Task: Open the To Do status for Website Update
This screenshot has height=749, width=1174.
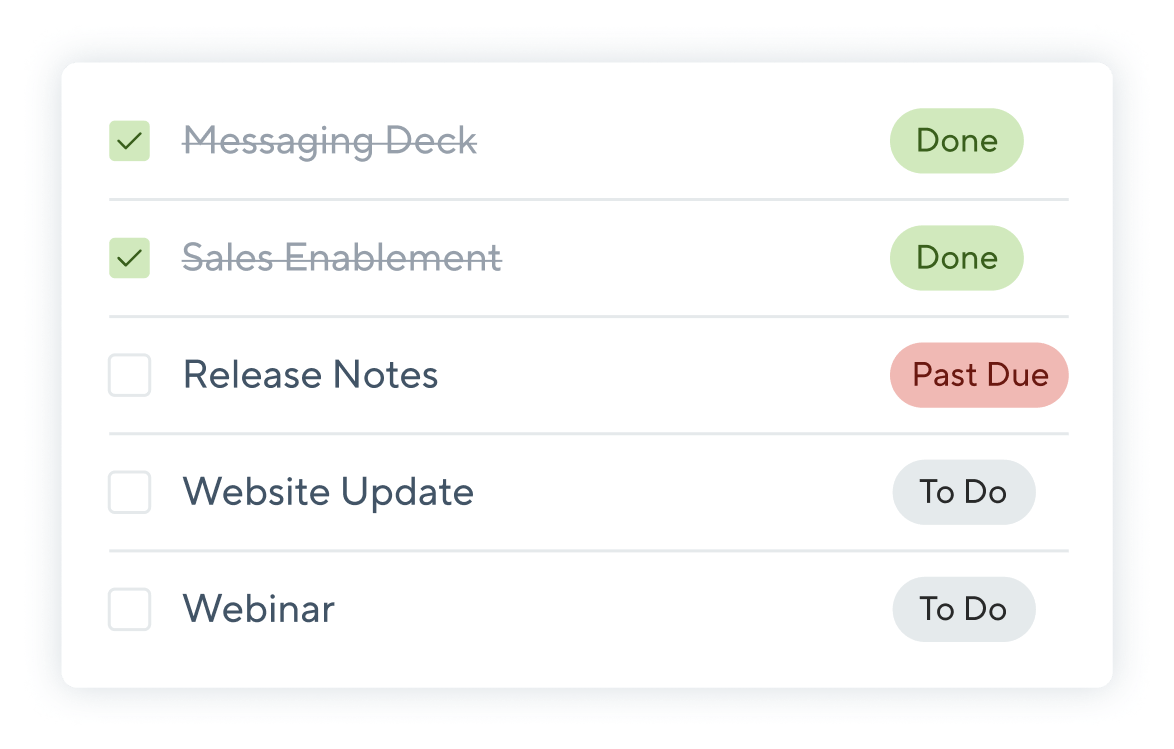Action: (964, 492)
